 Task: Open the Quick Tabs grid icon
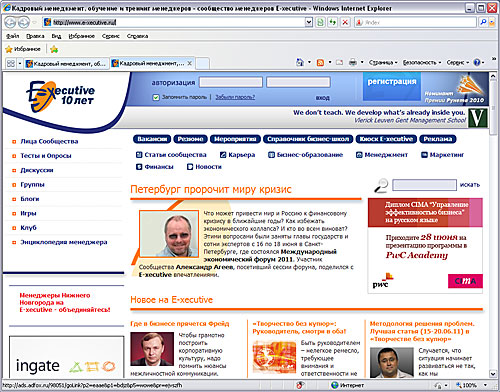pyautogui.click(x=11, y=63)
